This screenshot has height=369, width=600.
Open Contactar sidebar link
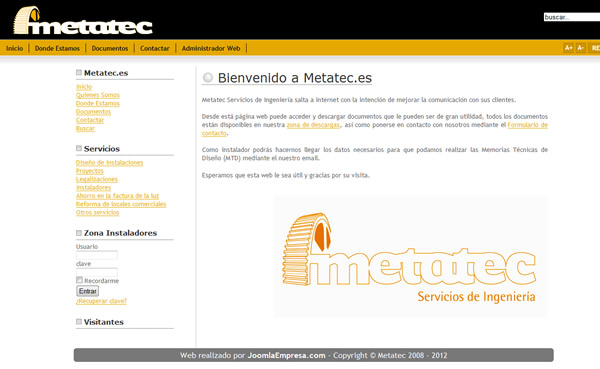click(x=90, y=120)
